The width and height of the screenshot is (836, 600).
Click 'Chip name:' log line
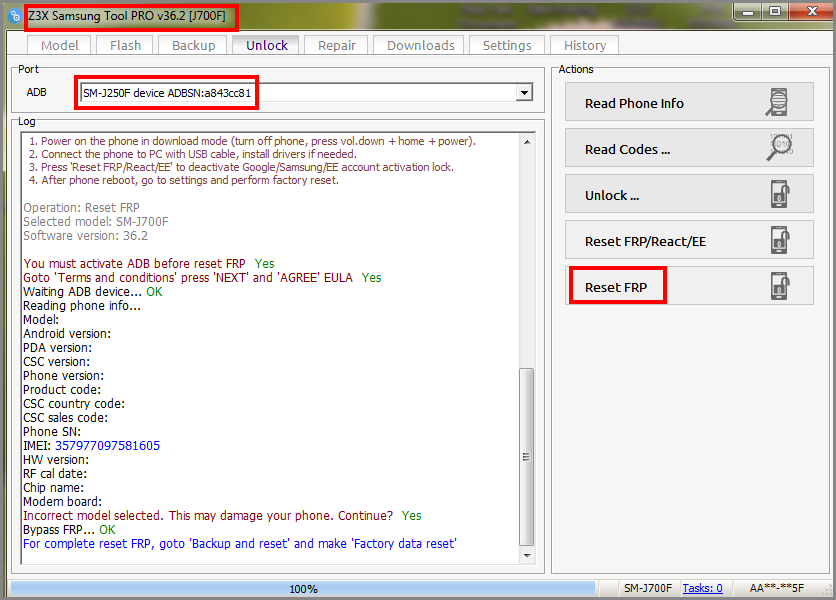click(x=53, y=487)
